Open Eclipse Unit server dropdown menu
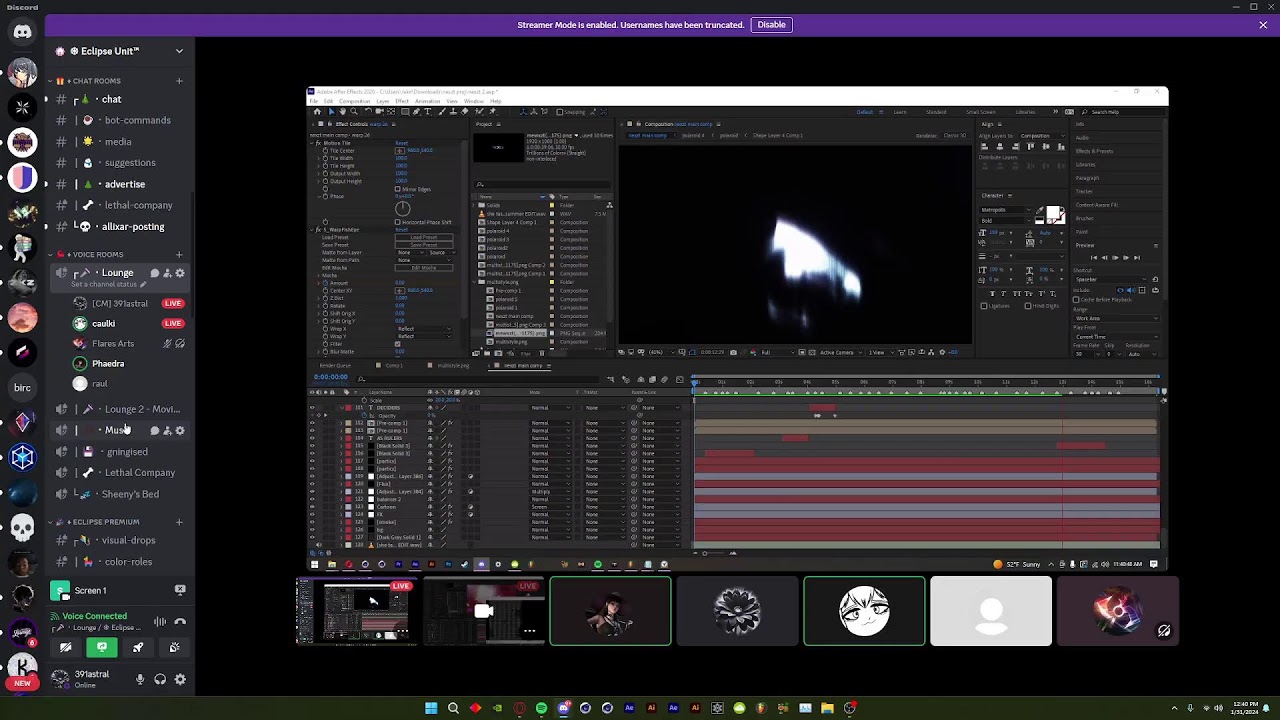This screenshot has height=720, width=1280. [x=179, y=51]
